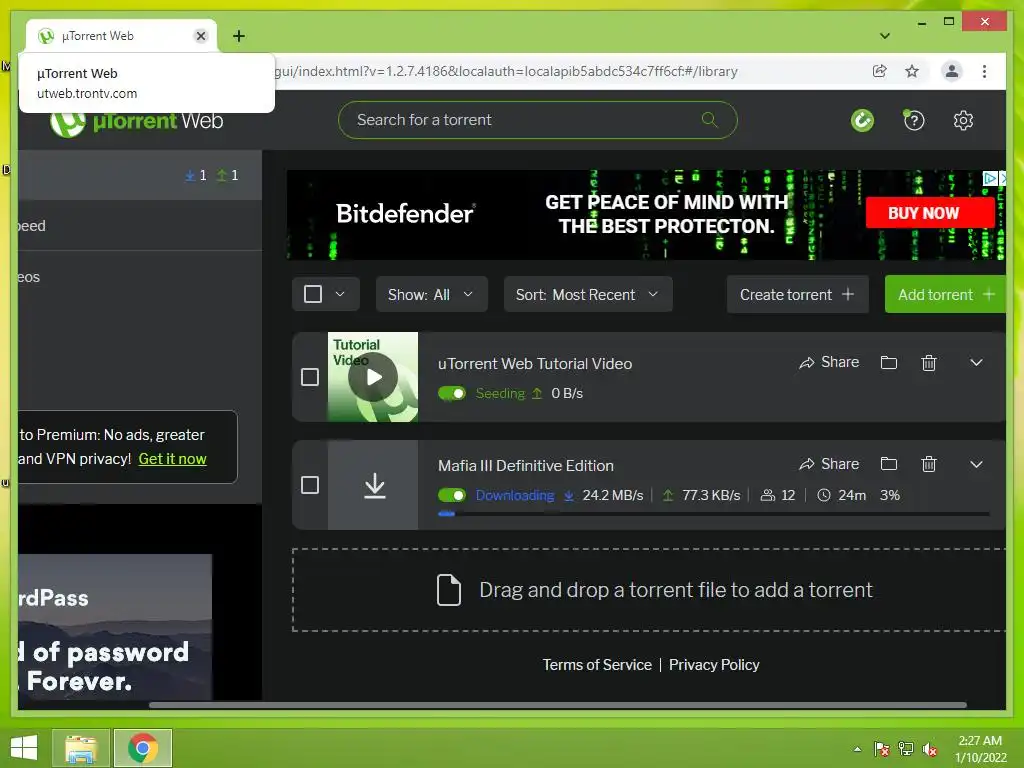Open the settings gear in uTorrent Web
Screen dimensions: 1024x768
pyautogui.click(x=963, y=120)
